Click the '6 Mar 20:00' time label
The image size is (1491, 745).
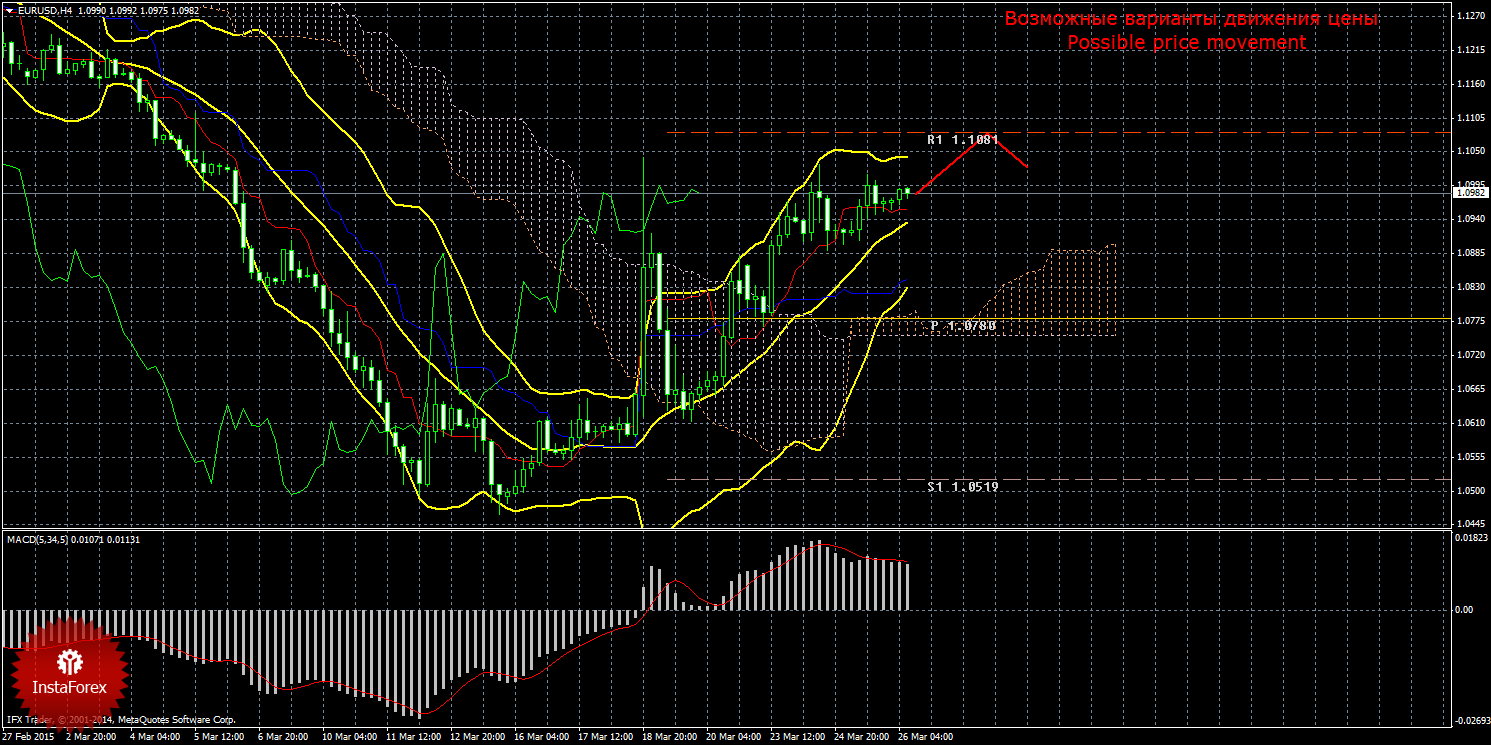pos(282,737)
